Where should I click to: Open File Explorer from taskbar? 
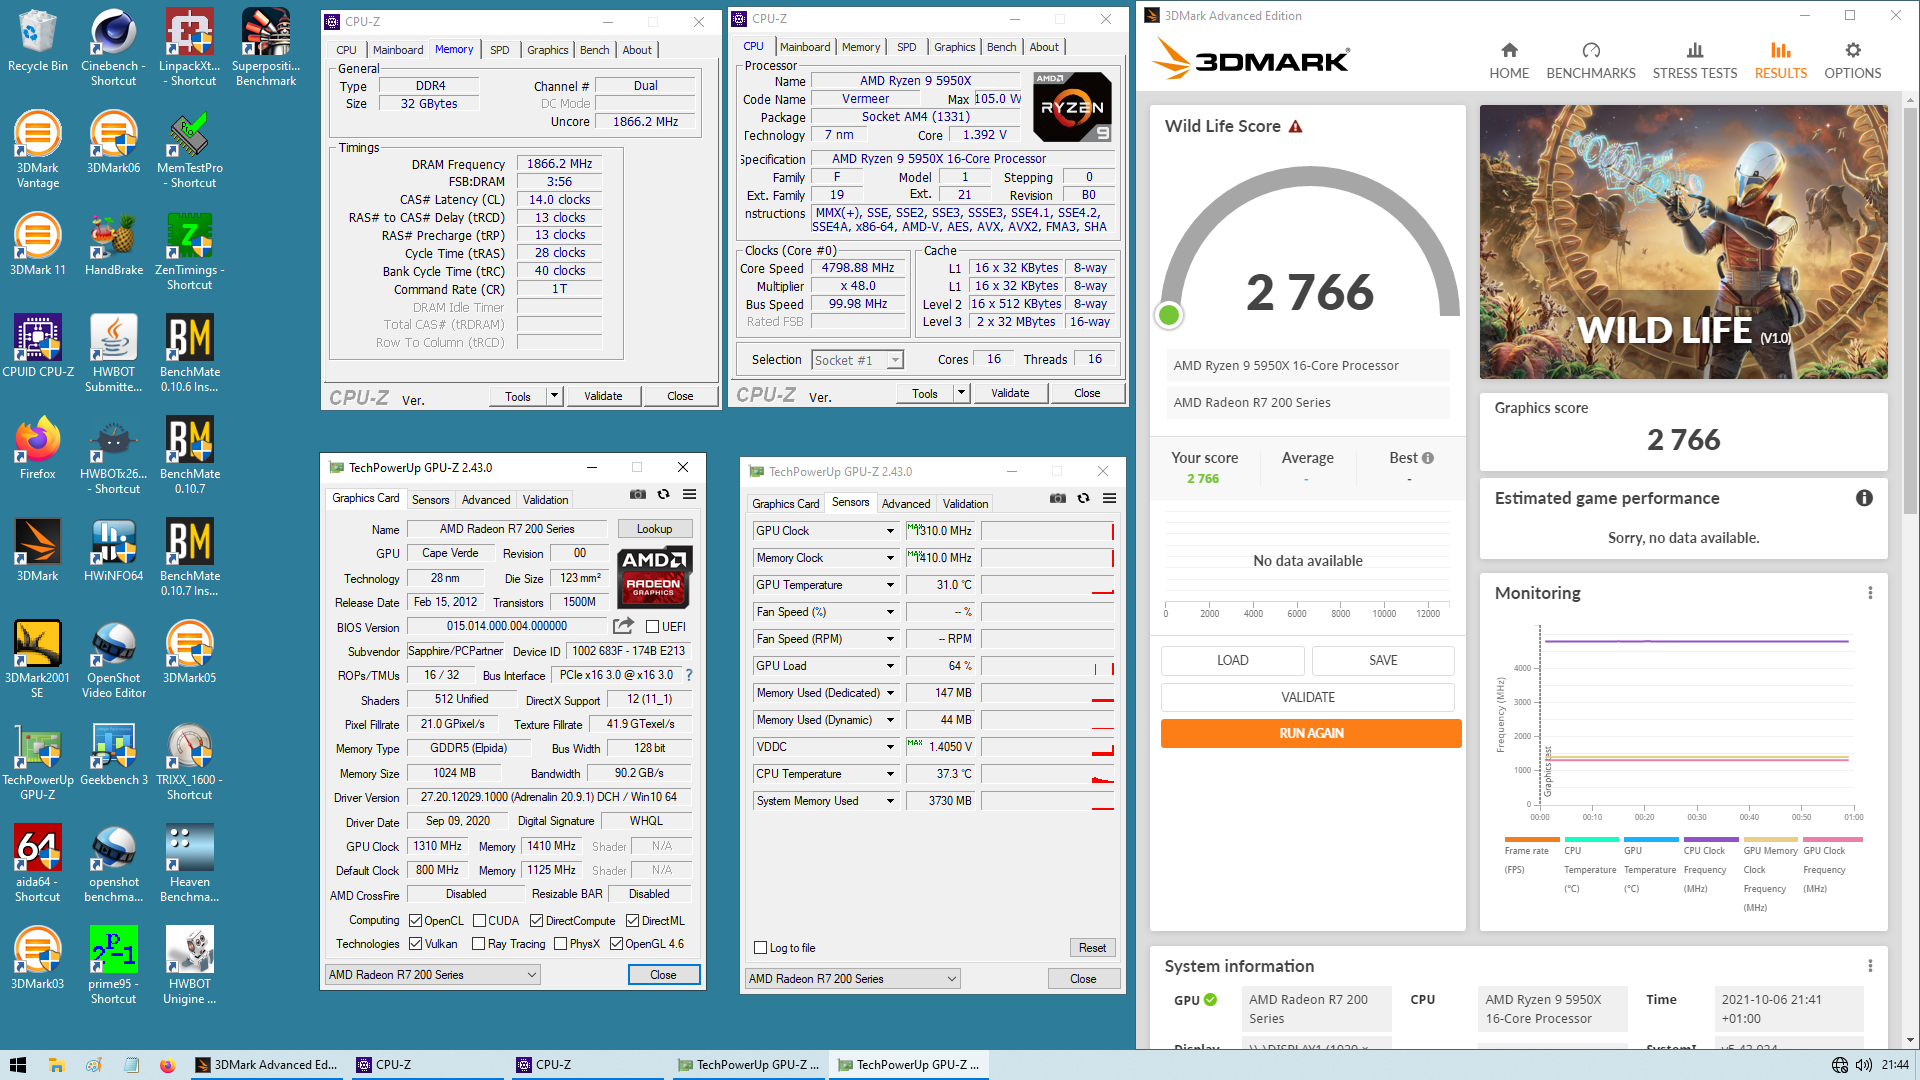56,1065
